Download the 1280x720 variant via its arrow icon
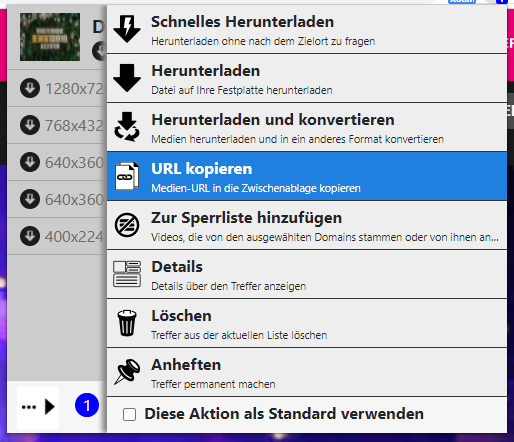This screenshot has width=514, height=442. pyautogui.click(x=30, y=88)
